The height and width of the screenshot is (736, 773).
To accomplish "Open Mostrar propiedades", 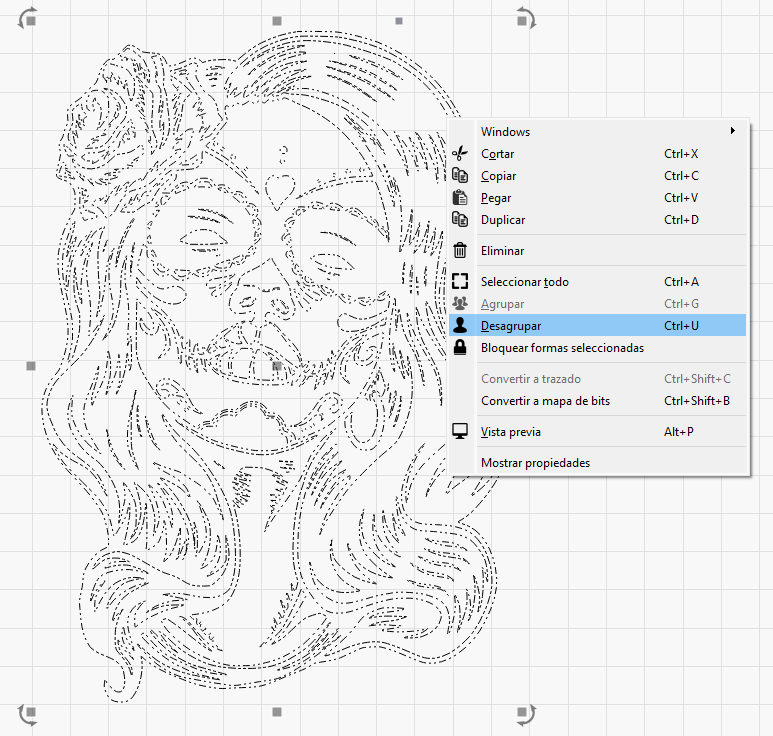I will (535, 463).
